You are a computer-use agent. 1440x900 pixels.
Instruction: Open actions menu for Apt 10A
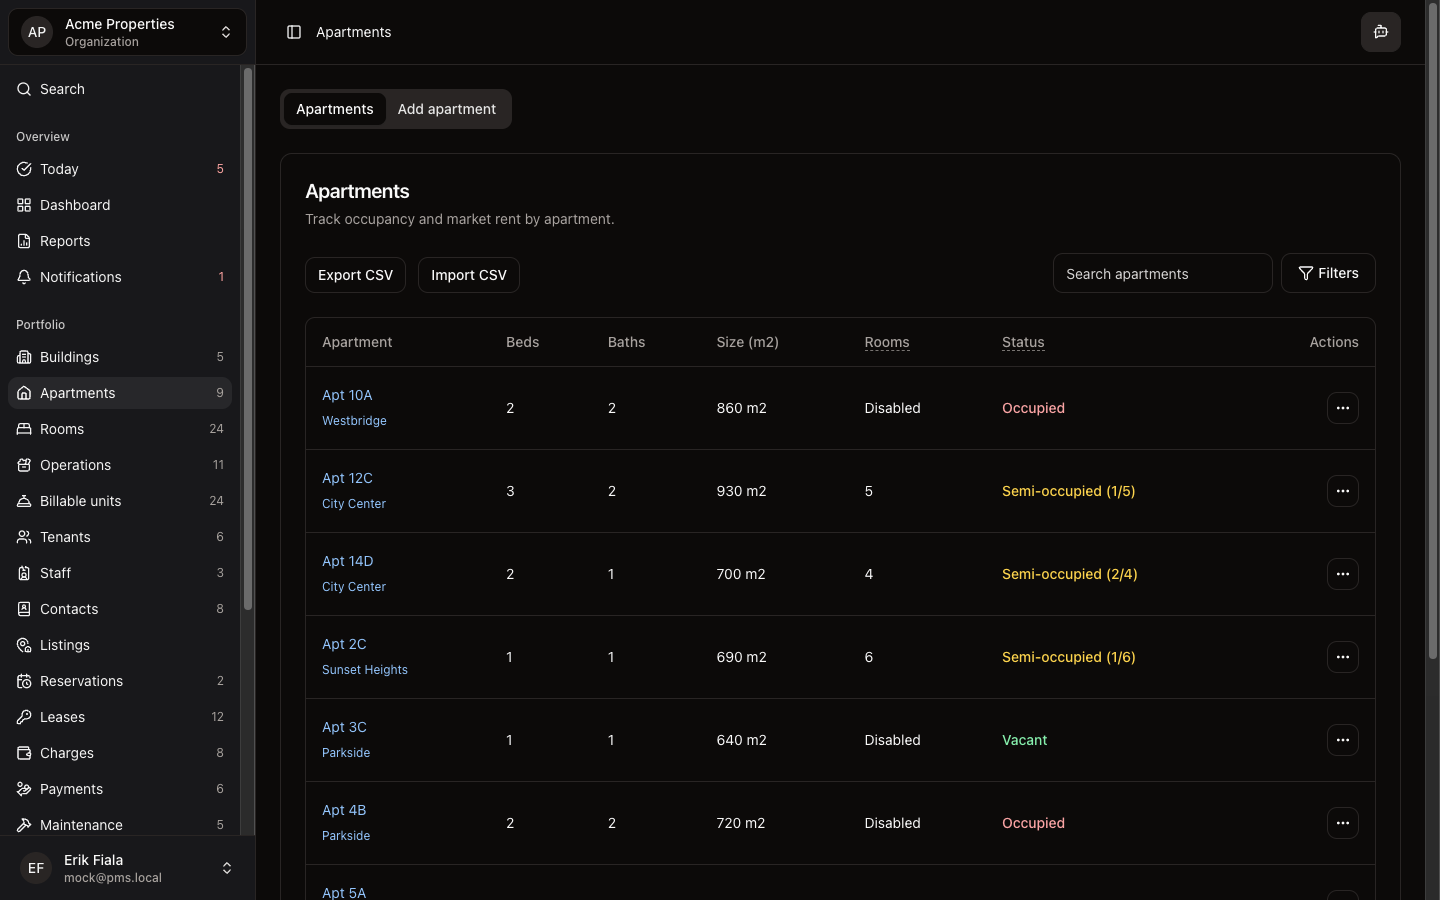1342,408
